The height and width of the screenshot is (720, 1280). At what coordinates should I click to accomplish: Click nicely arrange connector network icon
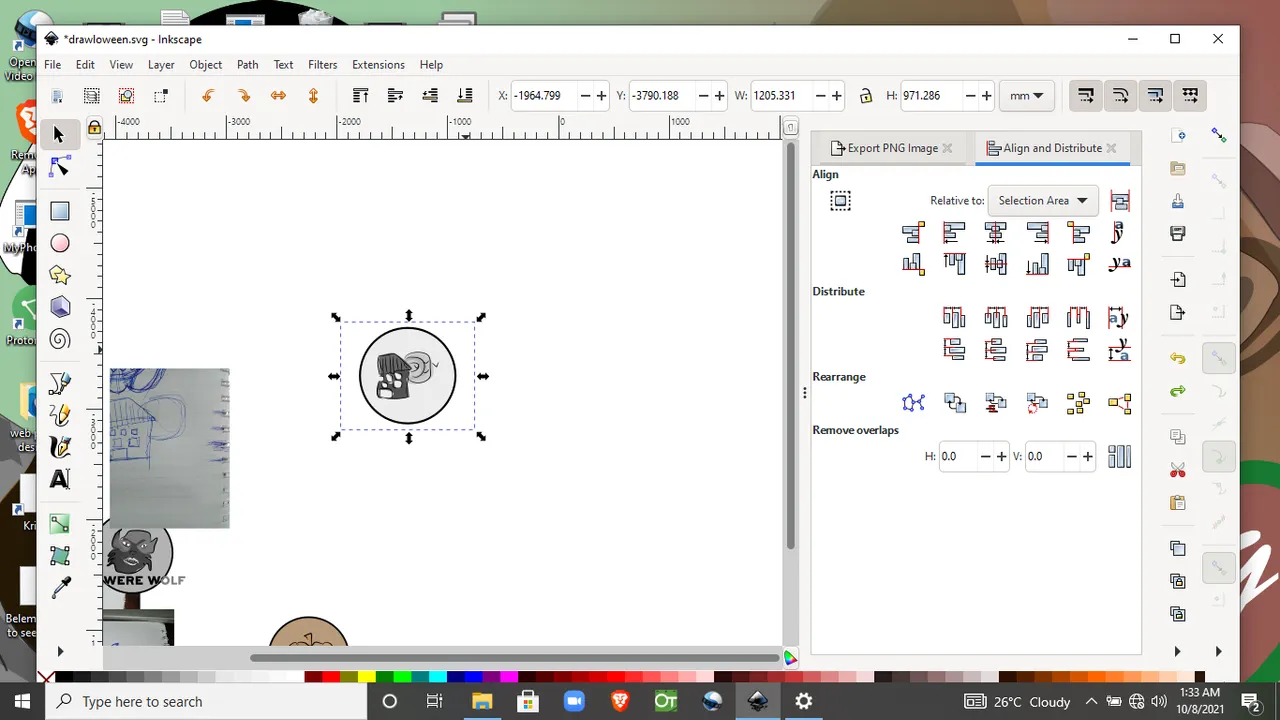point(913,403)
